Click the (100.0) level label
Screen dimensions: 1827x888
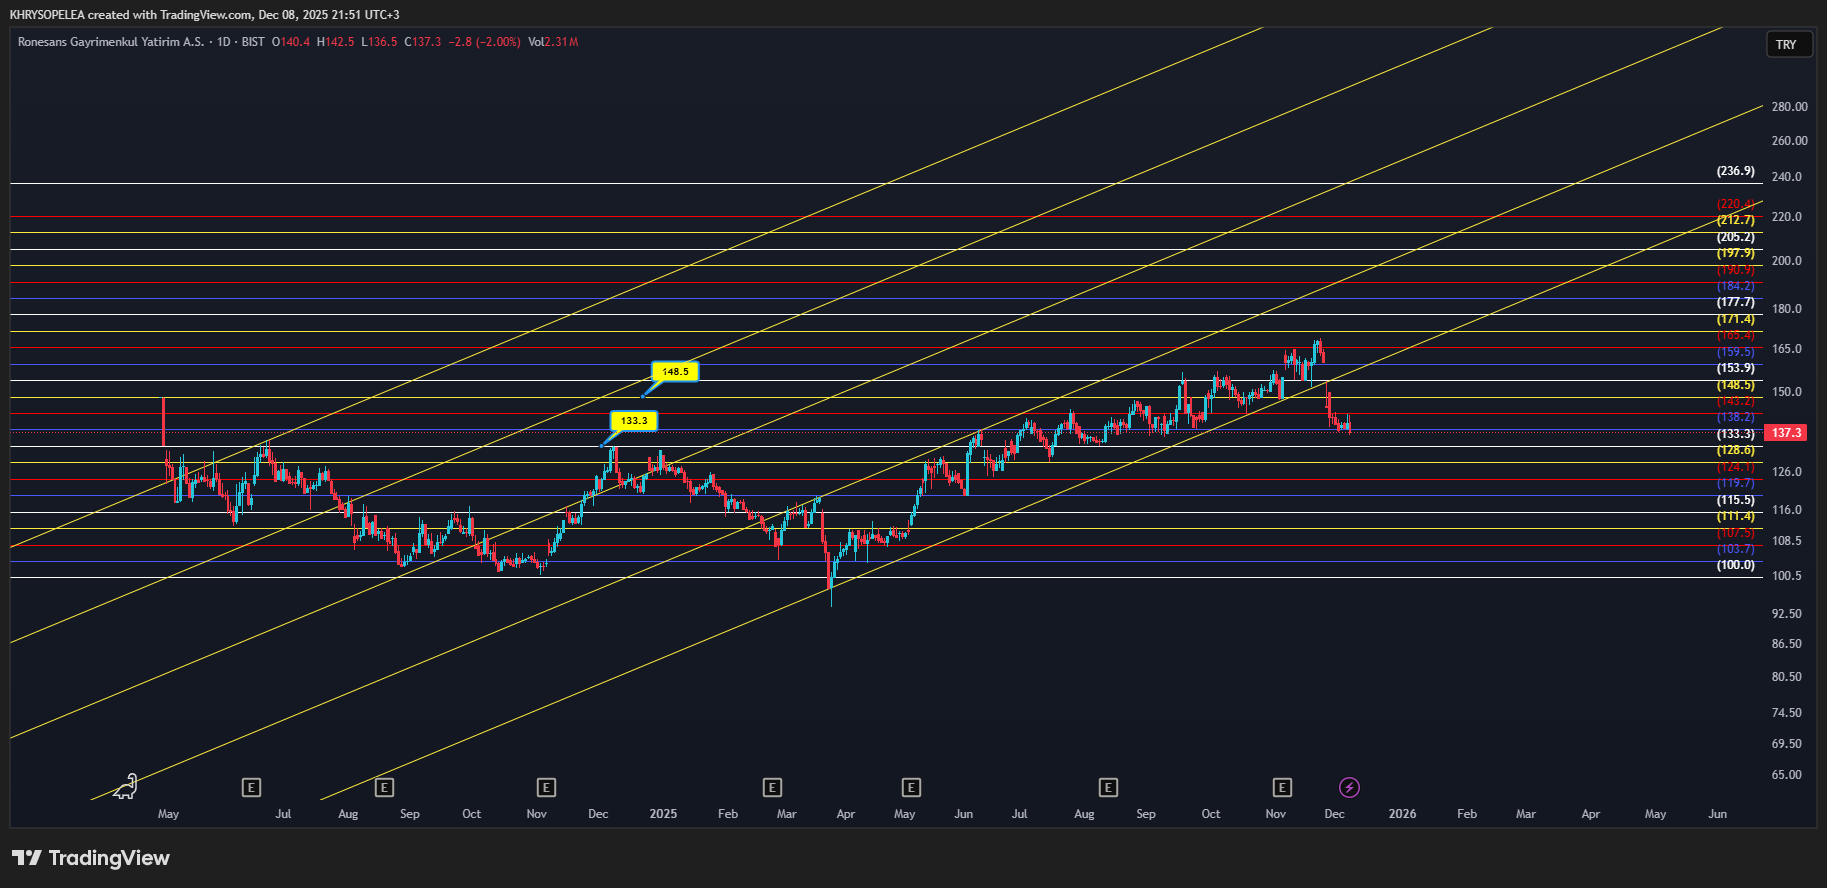(1736, 565)
